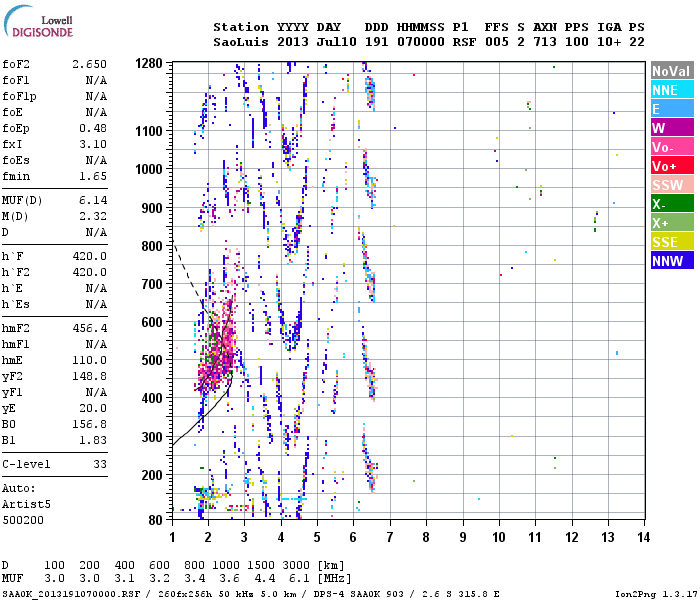
Task: Click the 500200 version text
Action: [23, 520]
